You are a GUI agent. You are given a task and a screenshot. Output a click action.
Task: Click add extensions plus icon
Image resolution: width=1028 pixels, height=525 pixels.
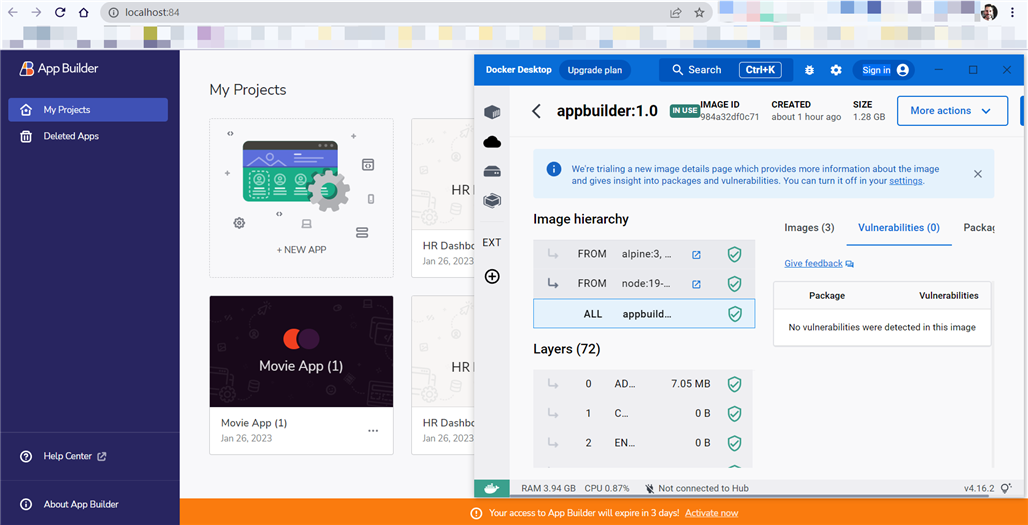click(x=491, y=276)
